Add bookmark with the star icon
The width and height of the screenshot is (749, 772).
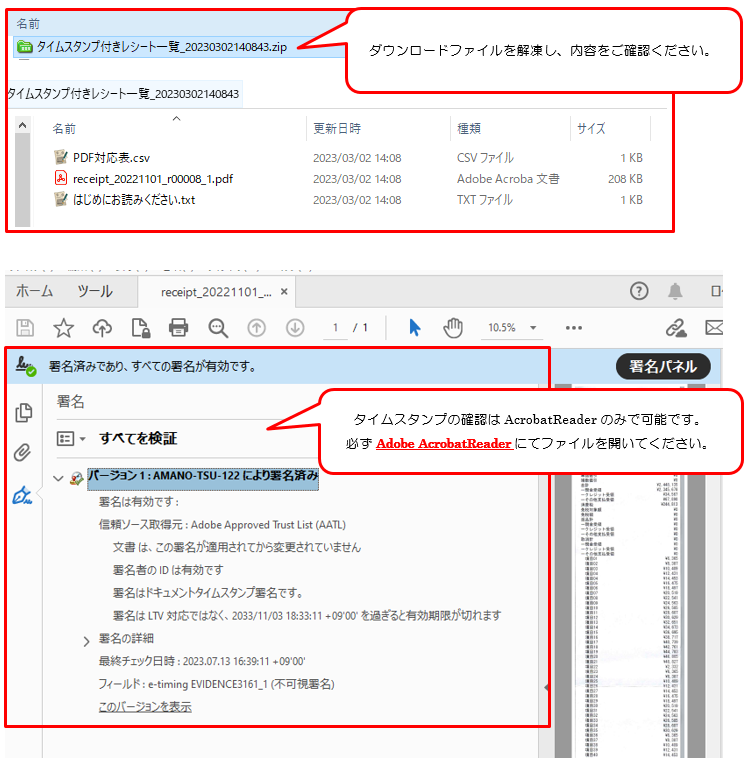tap(64, 328)
